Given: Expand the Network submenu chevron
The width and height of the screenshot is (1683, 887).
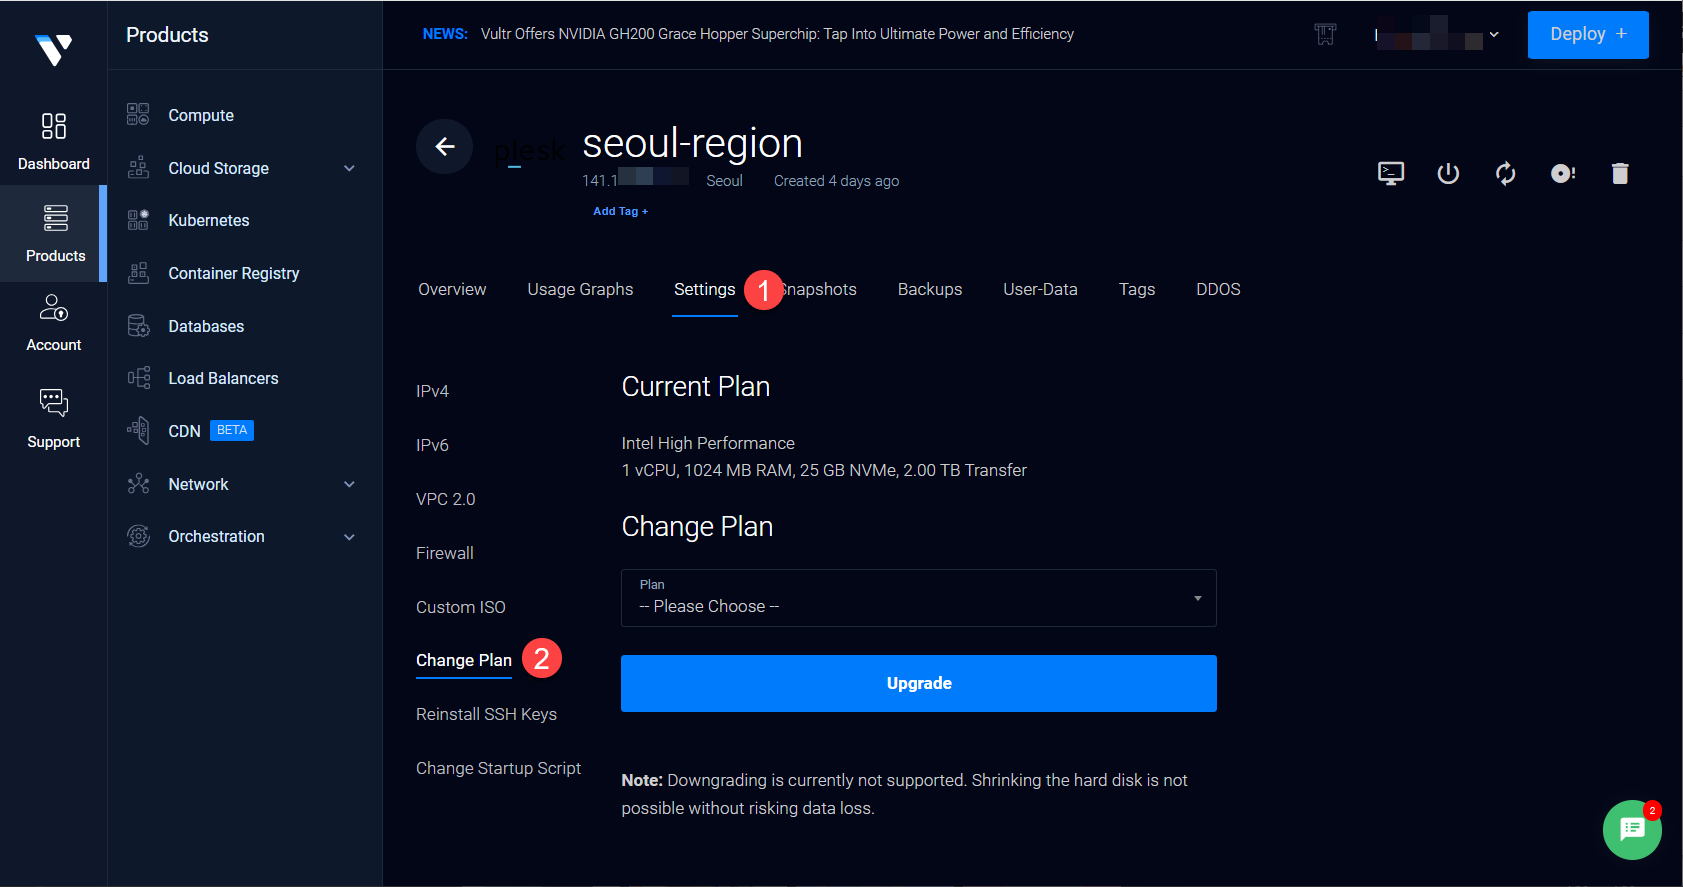Looking at the screenshot, I should pyautogui.click(x=349, y=484).
